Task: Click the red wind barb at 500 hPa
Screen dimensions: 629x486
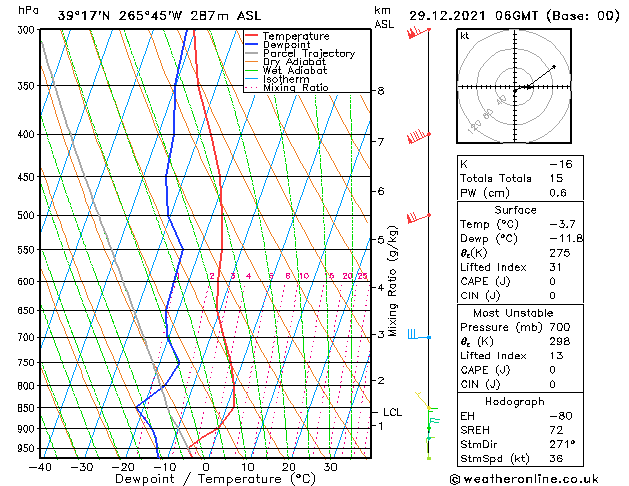Action: [x=417, y=217]
